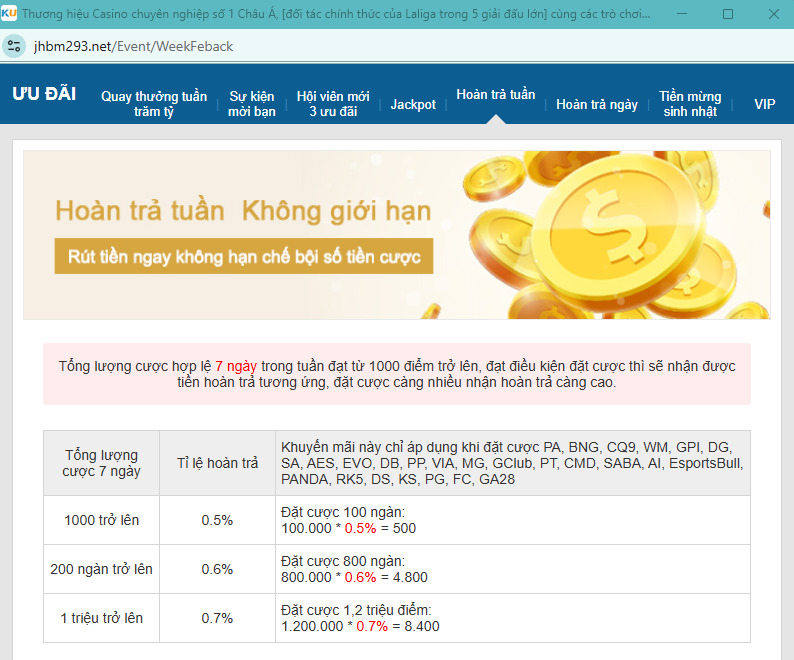Click the gold Rút tiền ngay banner label
The image size is (794, 660).
[x=244, y=256]
